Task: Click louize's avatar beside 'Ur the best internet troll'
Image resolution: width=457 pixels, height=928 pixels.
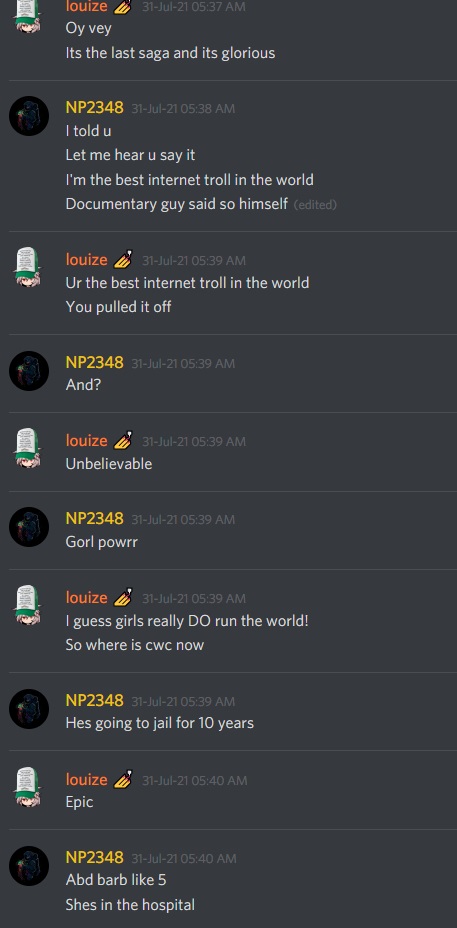Action: [29, 268]
